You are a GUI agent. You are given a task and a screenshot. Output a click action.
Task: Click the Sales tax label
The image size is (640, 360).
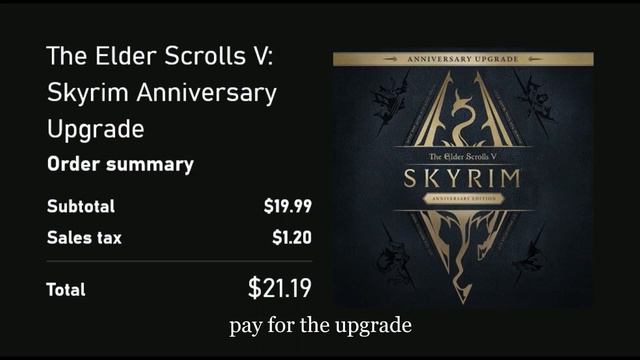tap(84, 238)
